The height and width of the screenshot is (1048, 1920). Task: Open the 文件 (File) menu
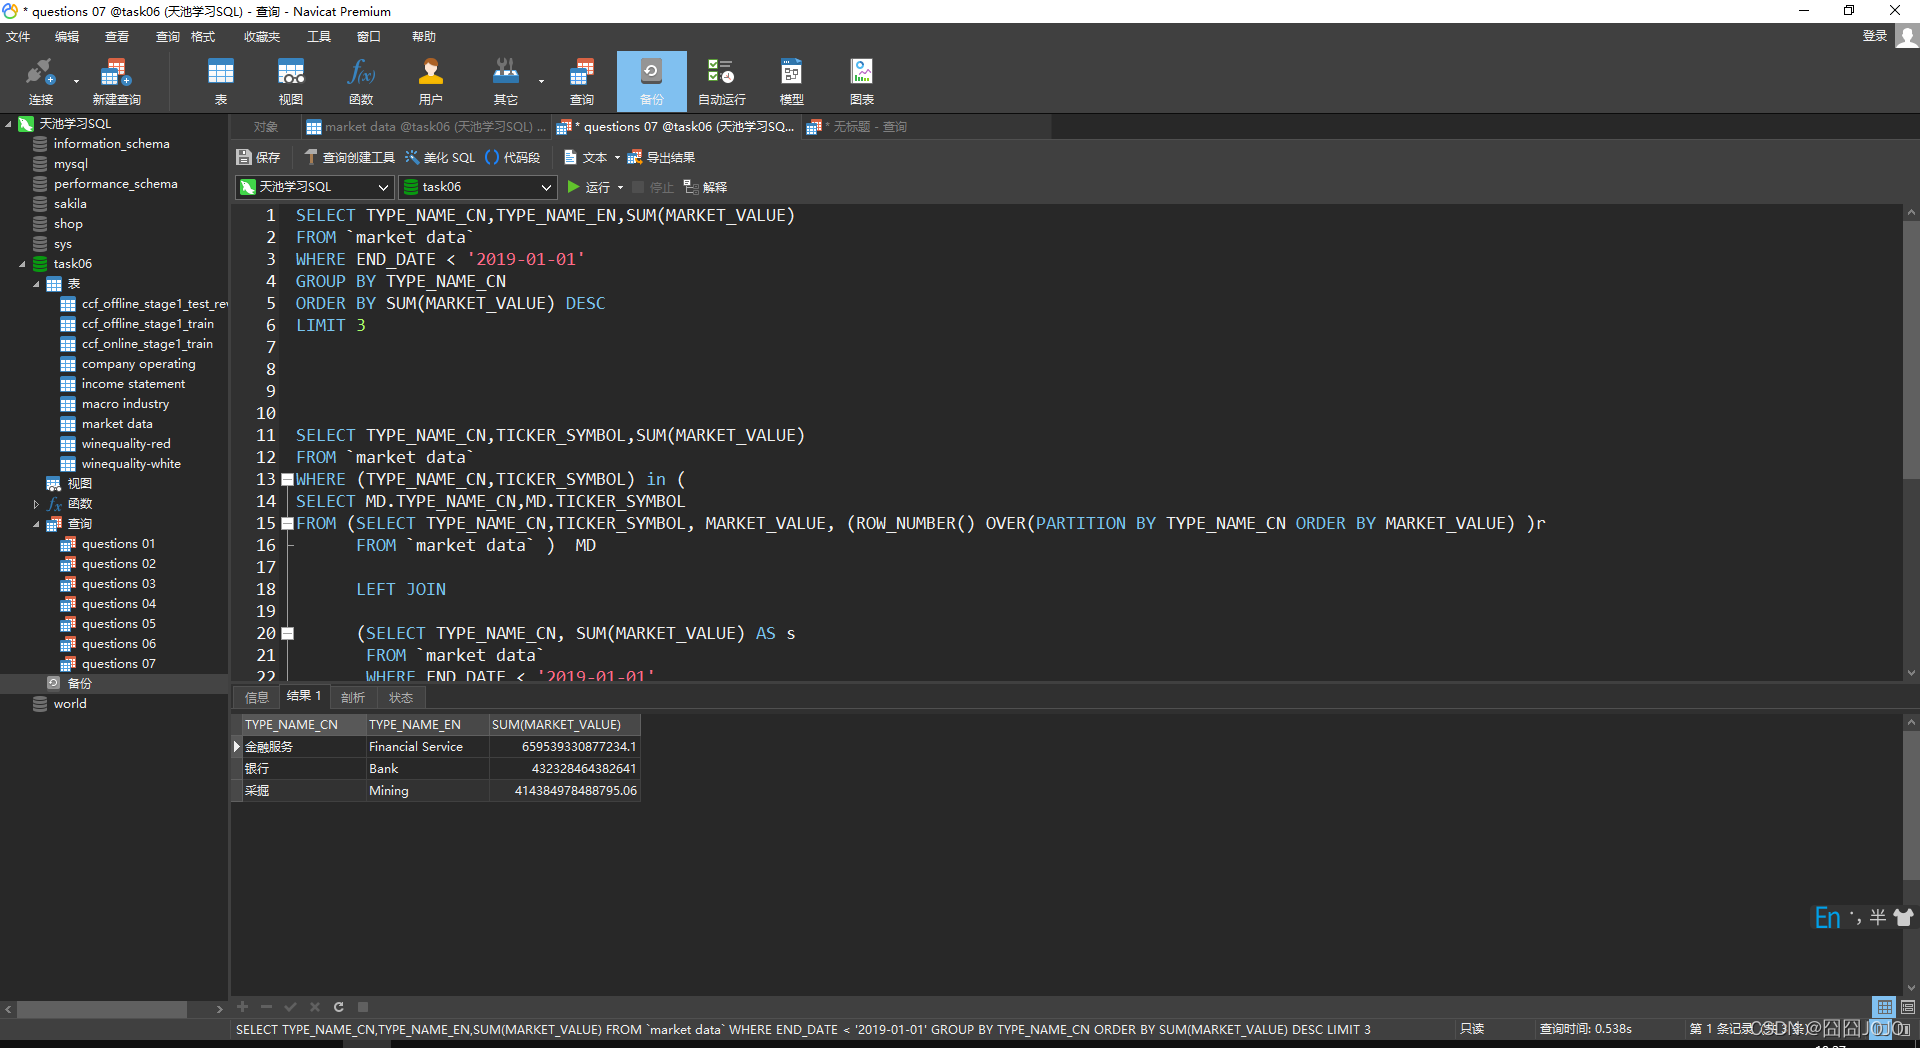pyautogui.click(x=18, y=37)
